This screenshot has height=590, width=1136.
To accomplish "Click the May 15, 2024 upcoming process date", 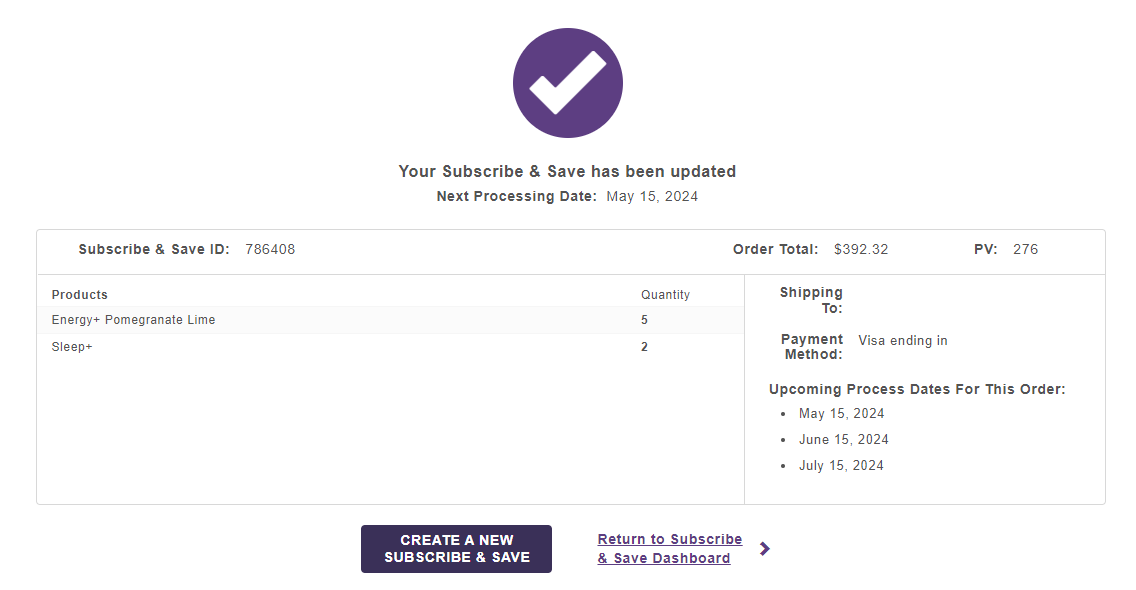I will tap(841, 413).
